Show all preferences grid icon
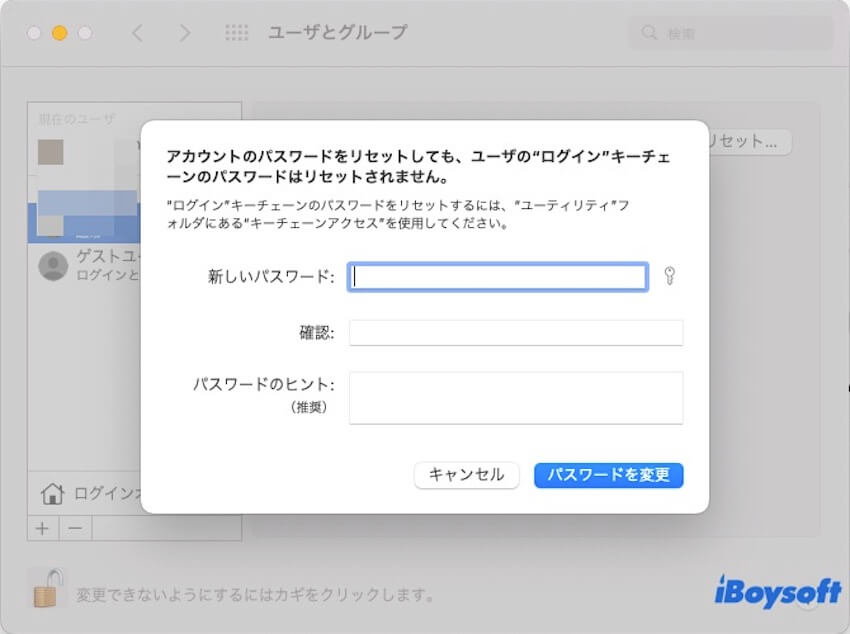This screenshot has height=634, width=850. (x=236, y=33)
